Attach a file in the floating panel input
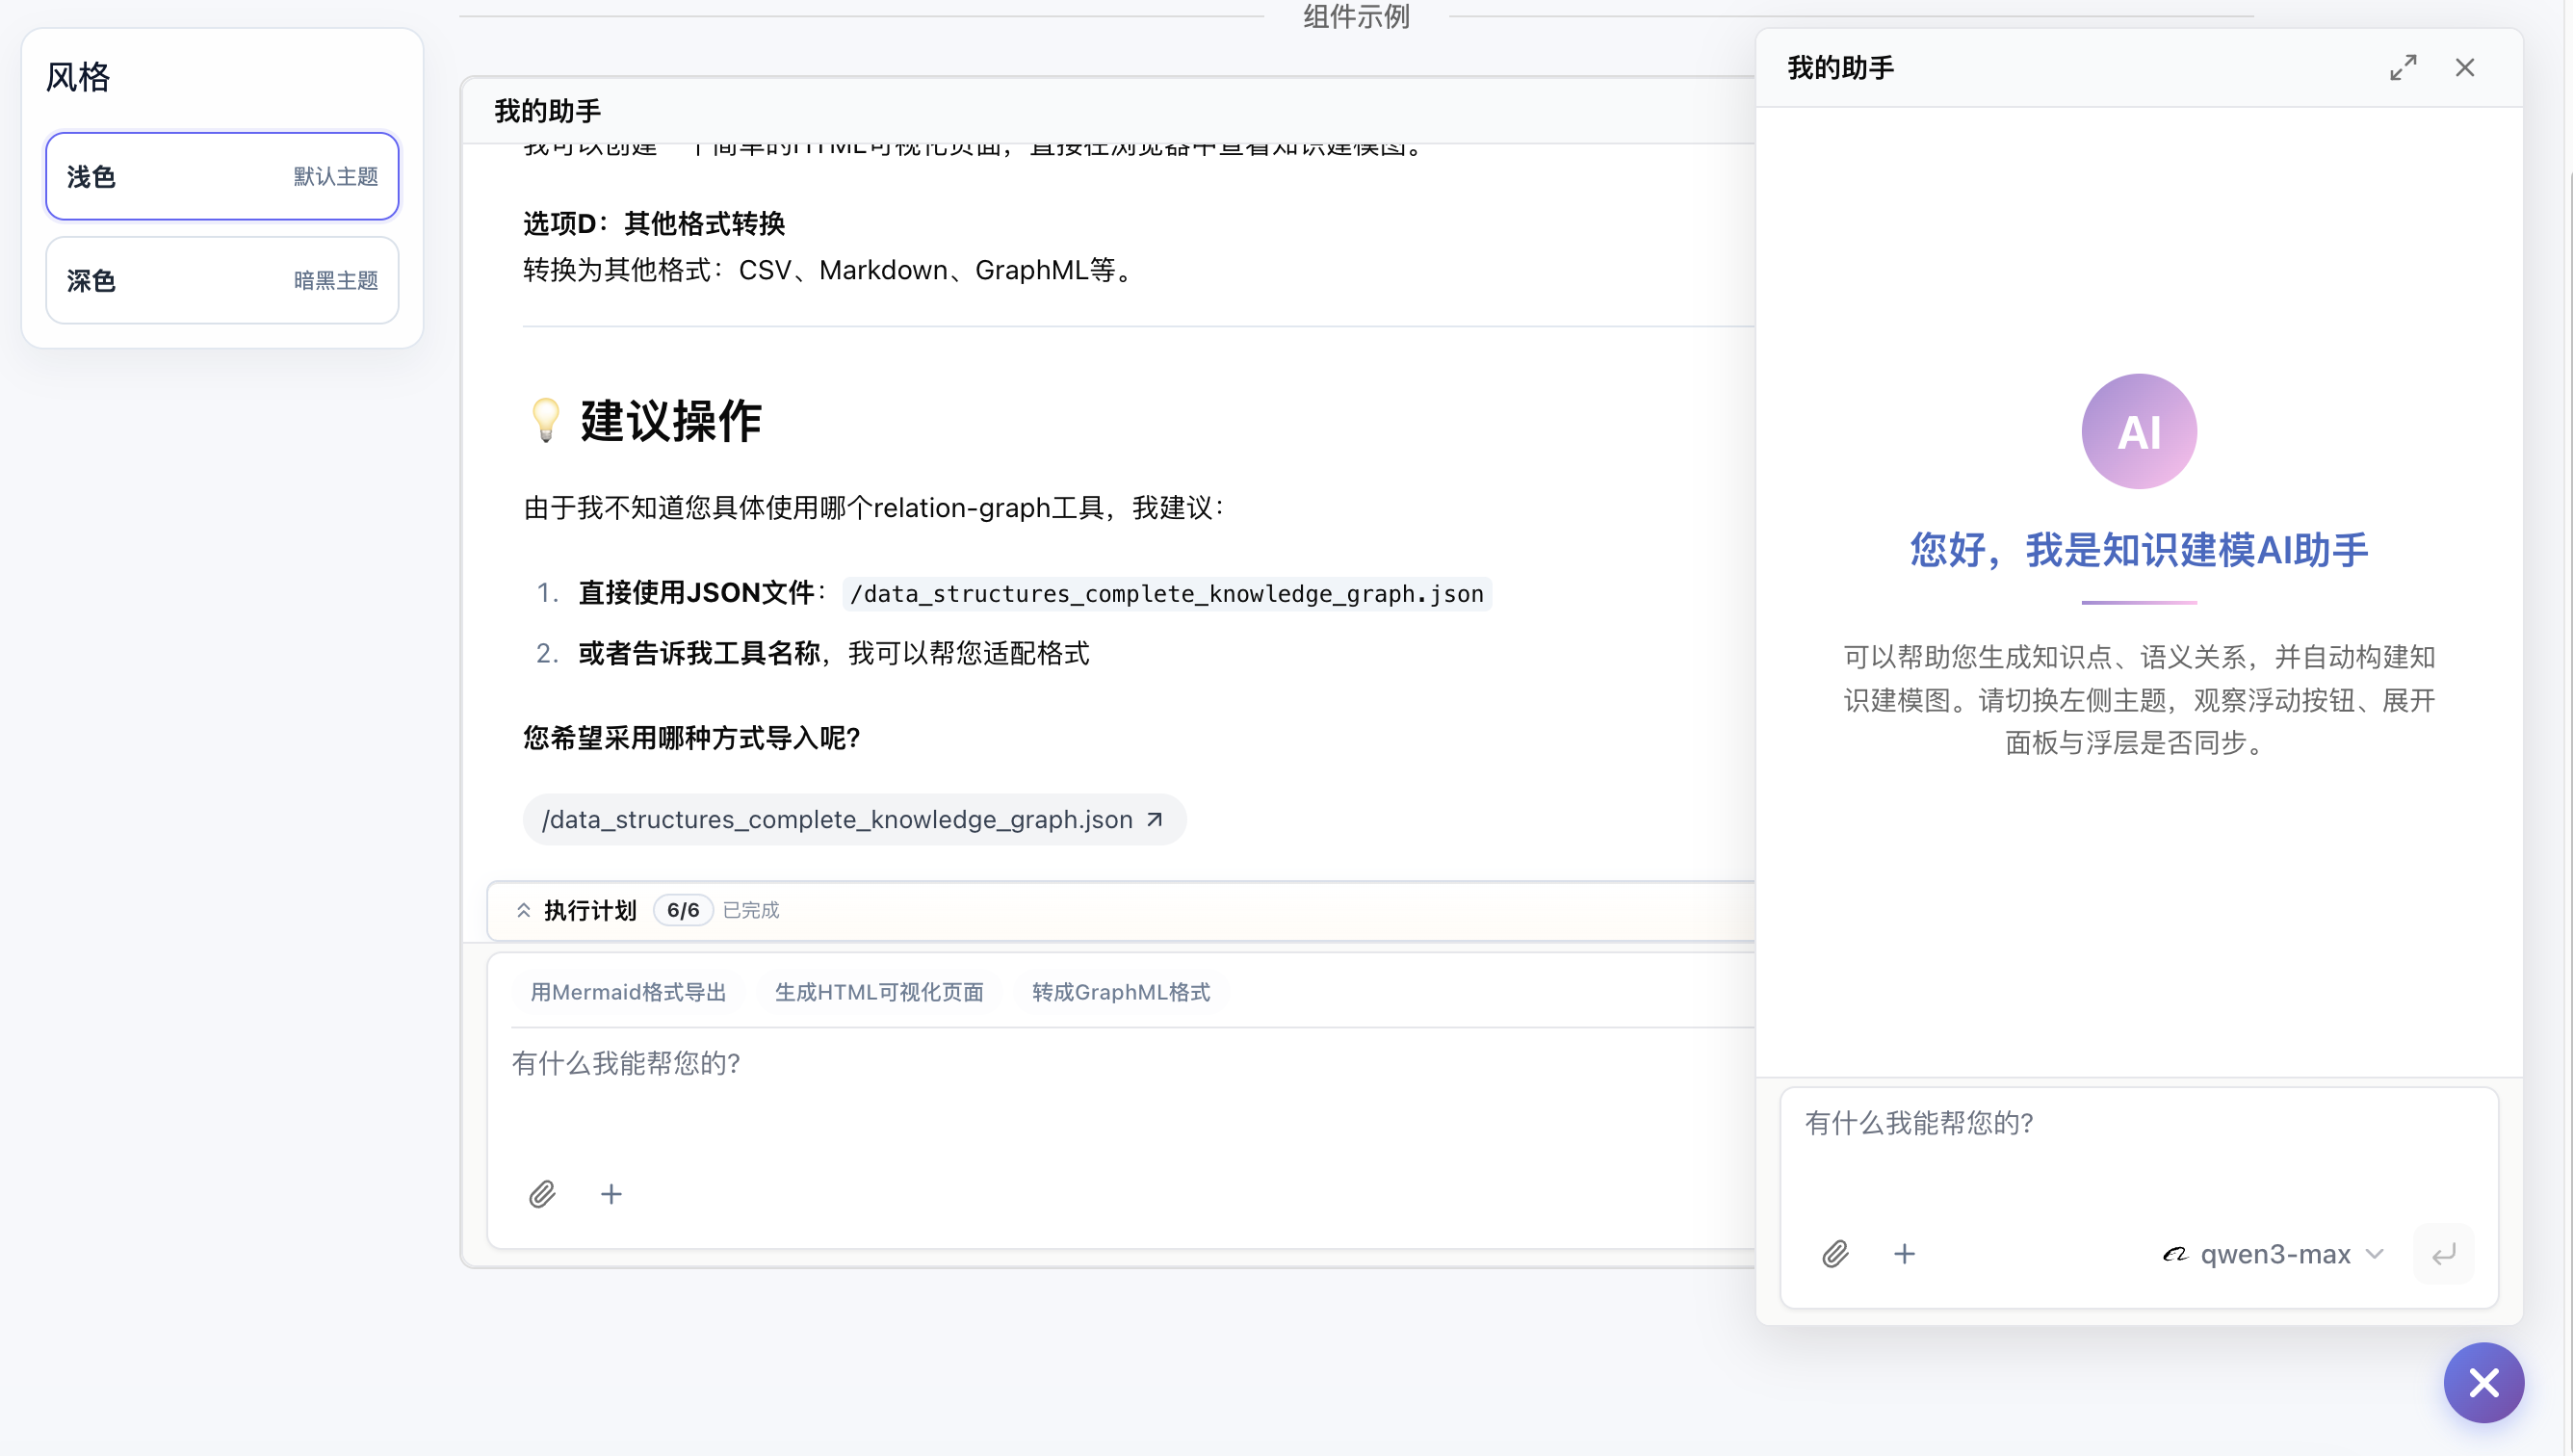The width and height of the screenshot is (2573, 1456). (1835, 1254)
